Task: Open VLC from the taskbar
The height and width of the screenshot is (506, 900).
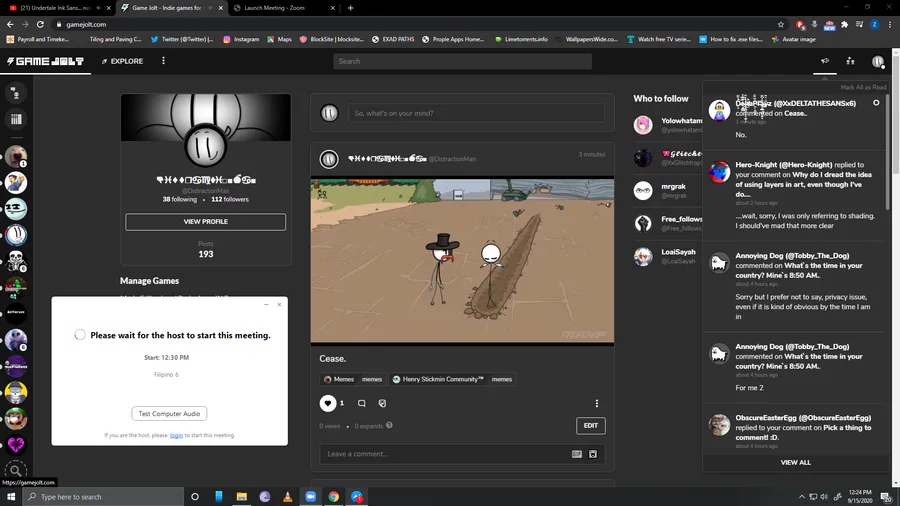Action: [288, 497]
